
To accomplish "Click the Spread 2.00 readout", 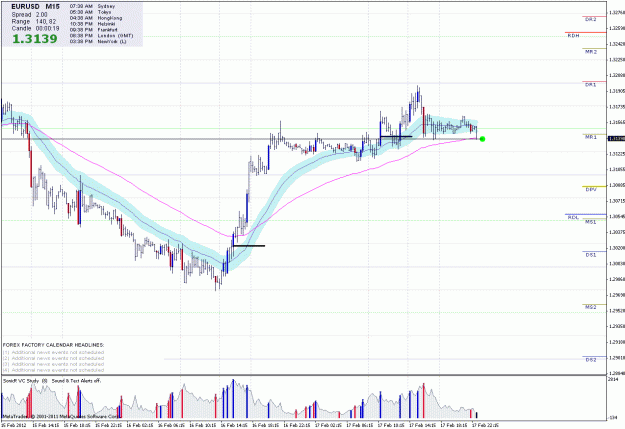I will click(29, 15).
